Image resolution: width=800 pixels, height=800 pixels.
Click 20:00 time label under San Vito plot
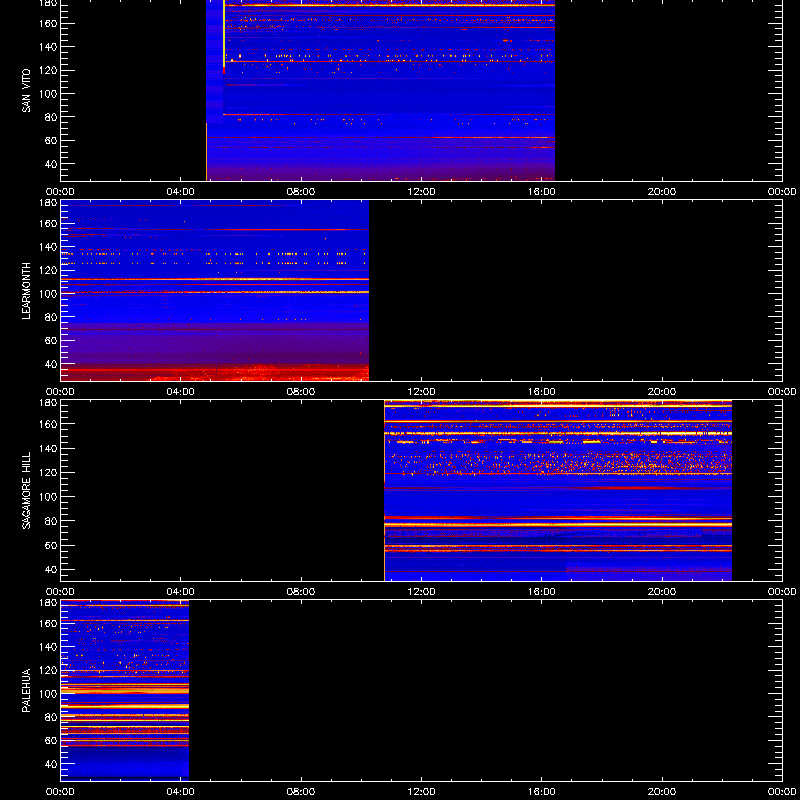[662, 192]
